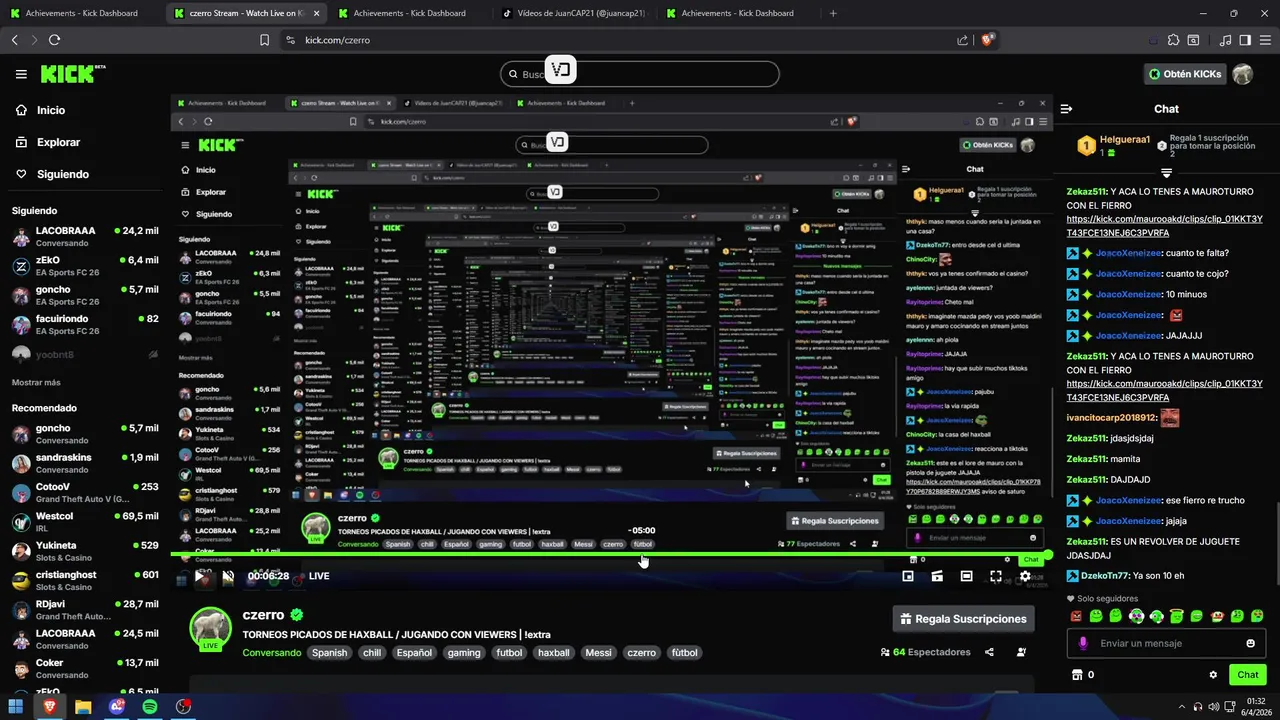This screenshot has height=720, width=1280.
Task: Open the video player settings gear
Action: tap(1025, 576)
